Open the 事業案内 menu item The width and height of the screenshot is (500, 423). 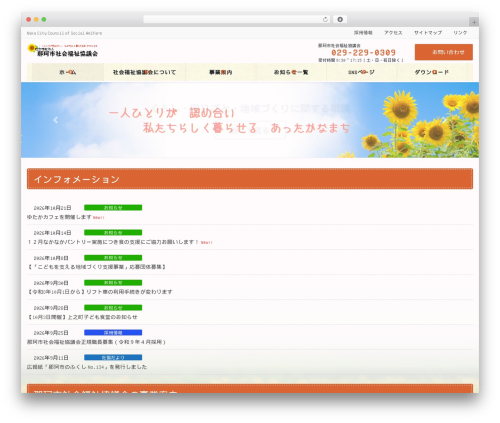(x=221, y=72)
